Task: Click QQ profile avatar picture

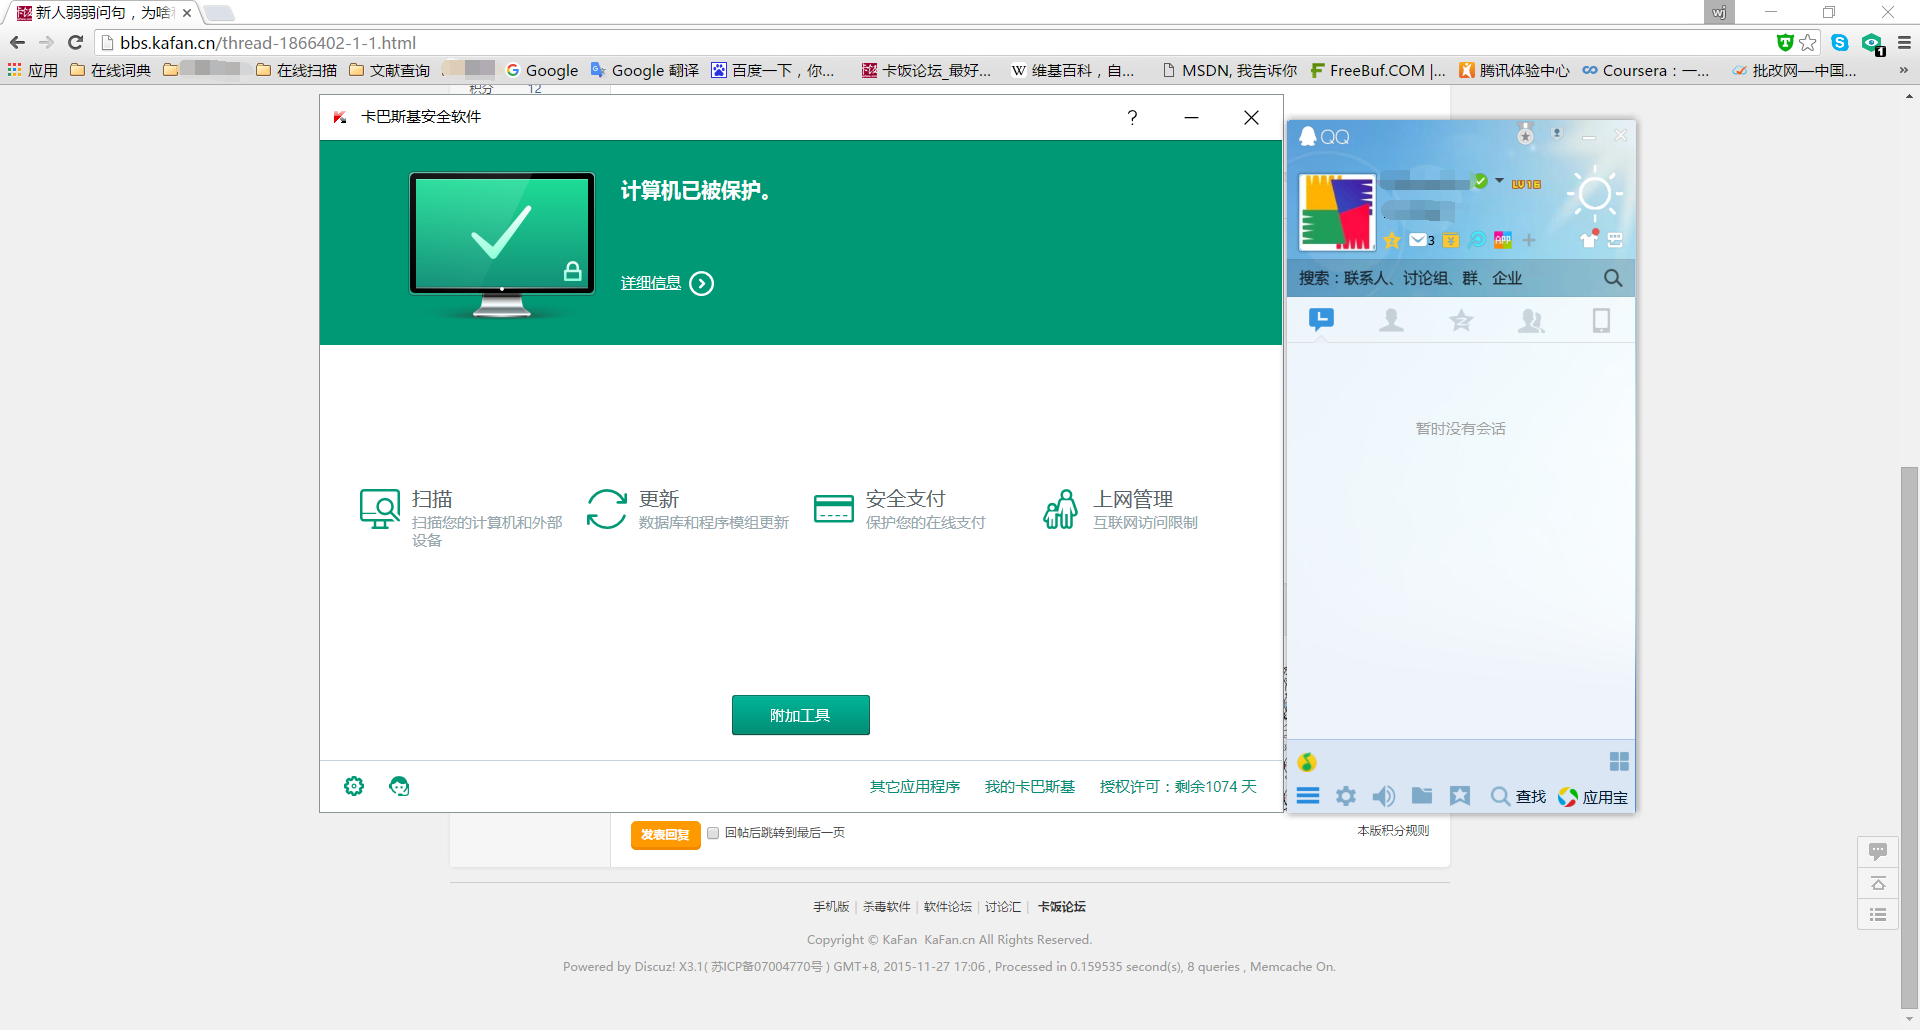Action: [1337, 212]
